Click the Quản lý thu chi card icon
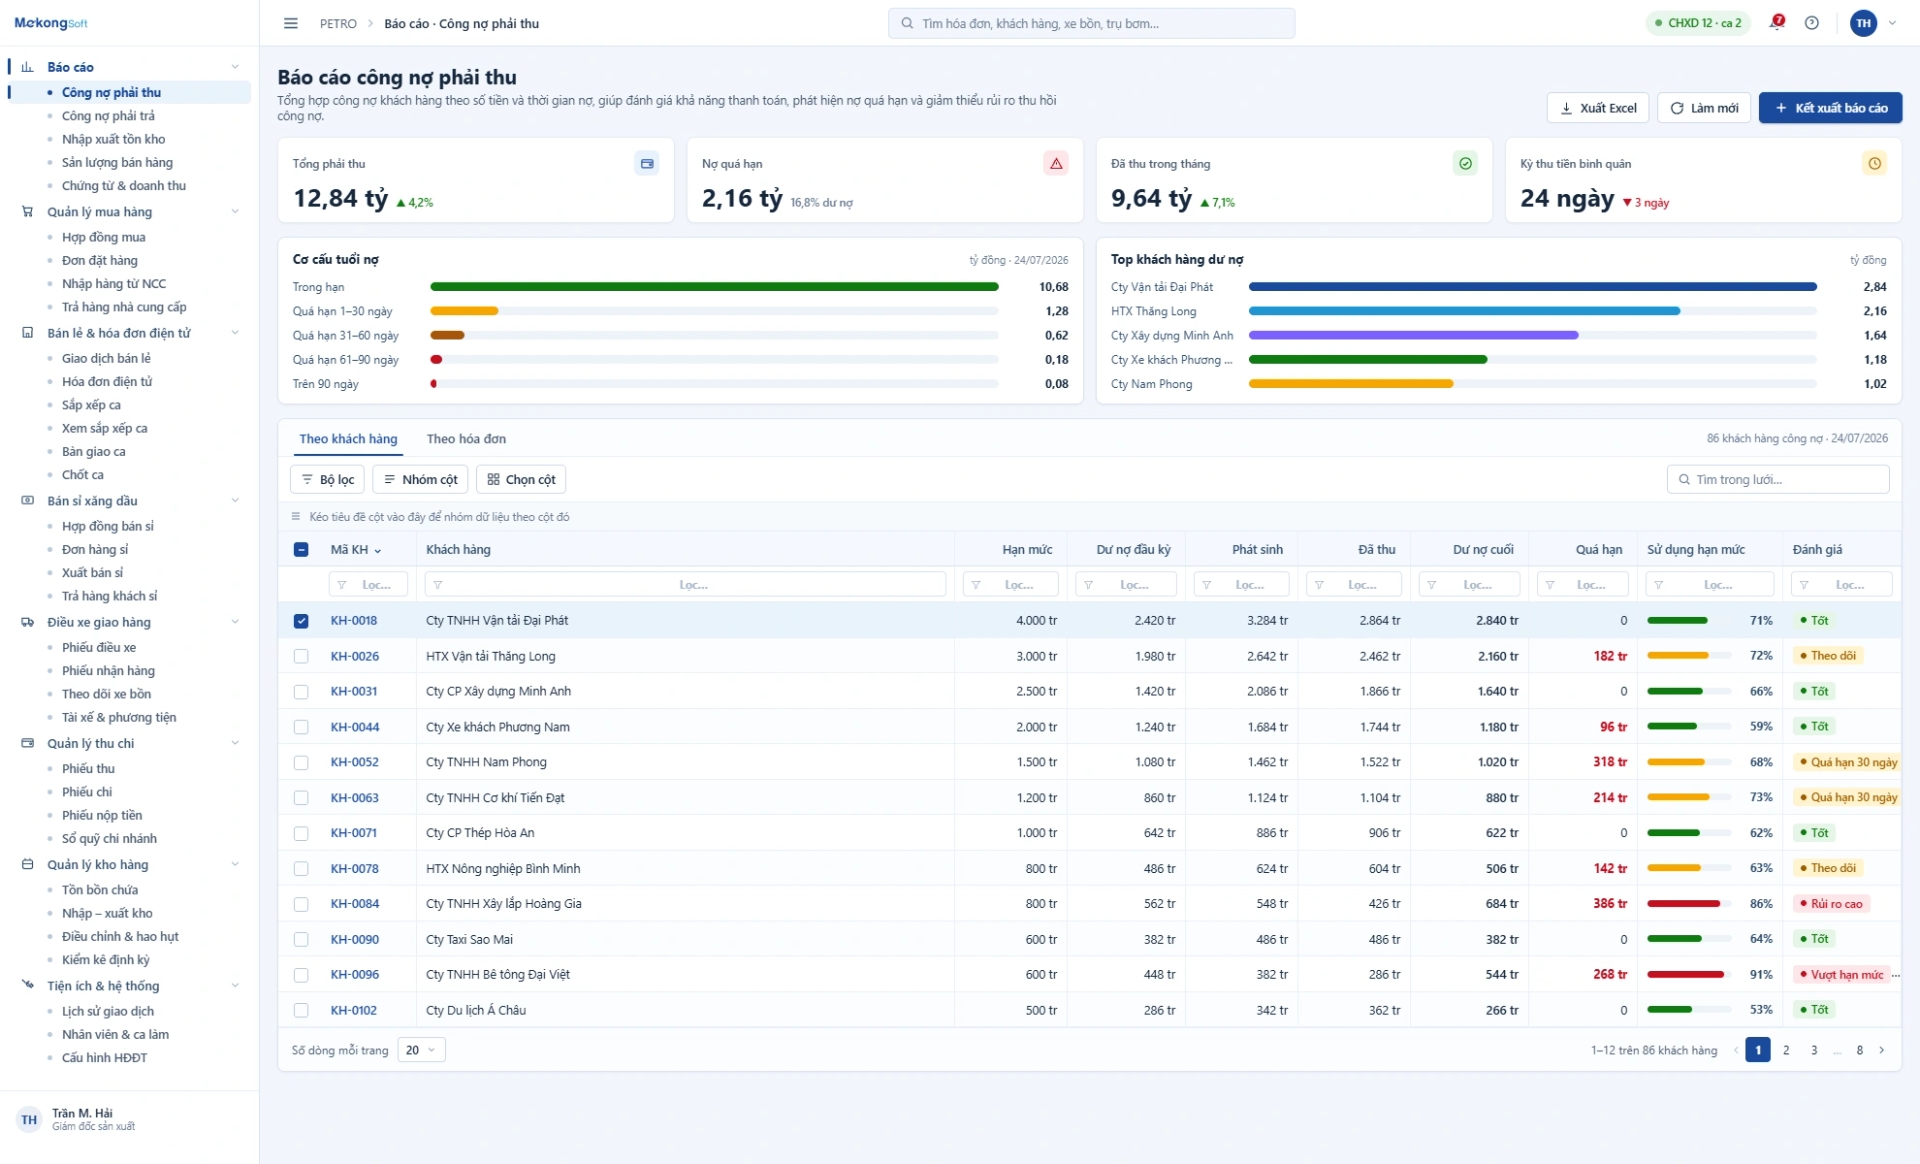1920x1164 pixels. click(27, 743)
